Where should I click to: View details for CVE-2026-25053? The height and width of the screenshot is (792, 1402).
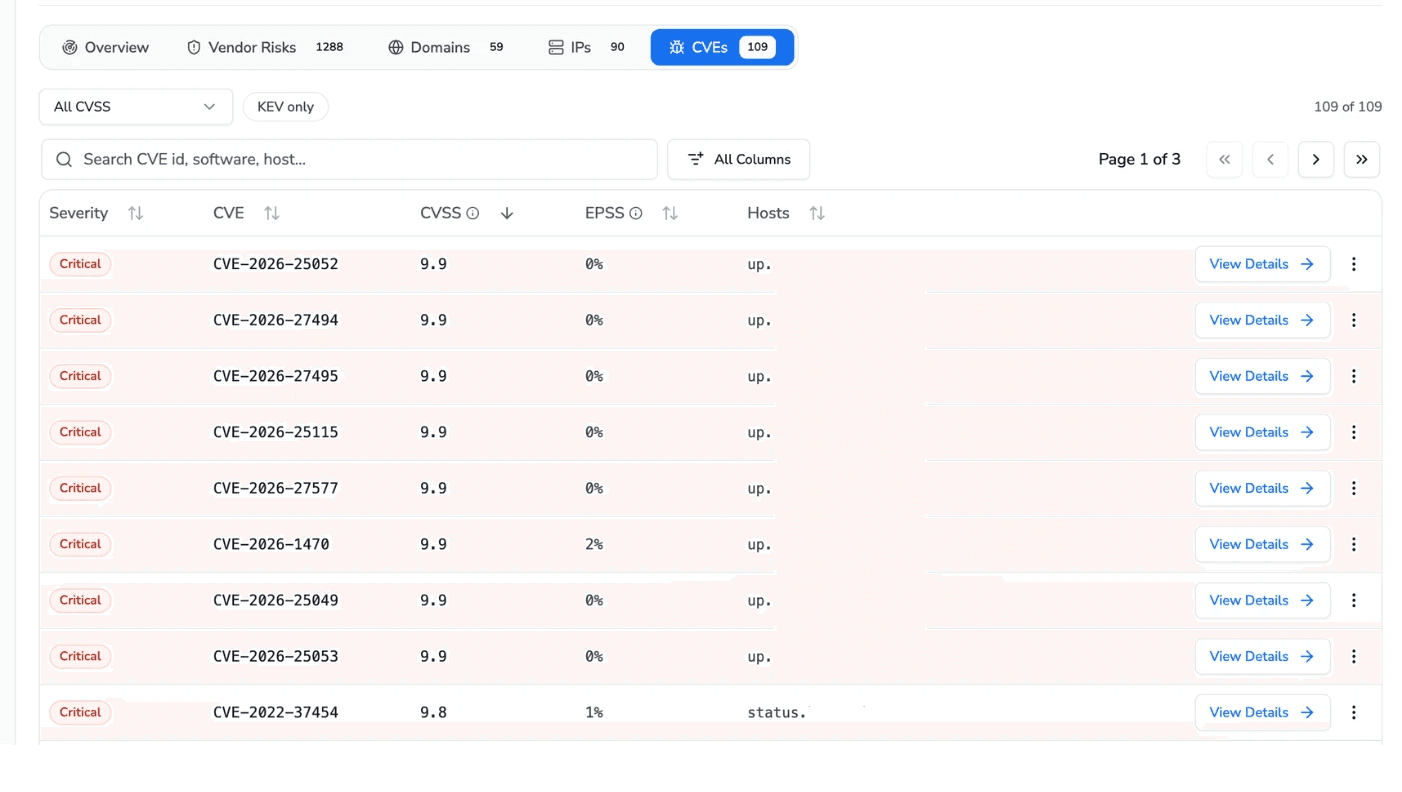coord(1262,656)
